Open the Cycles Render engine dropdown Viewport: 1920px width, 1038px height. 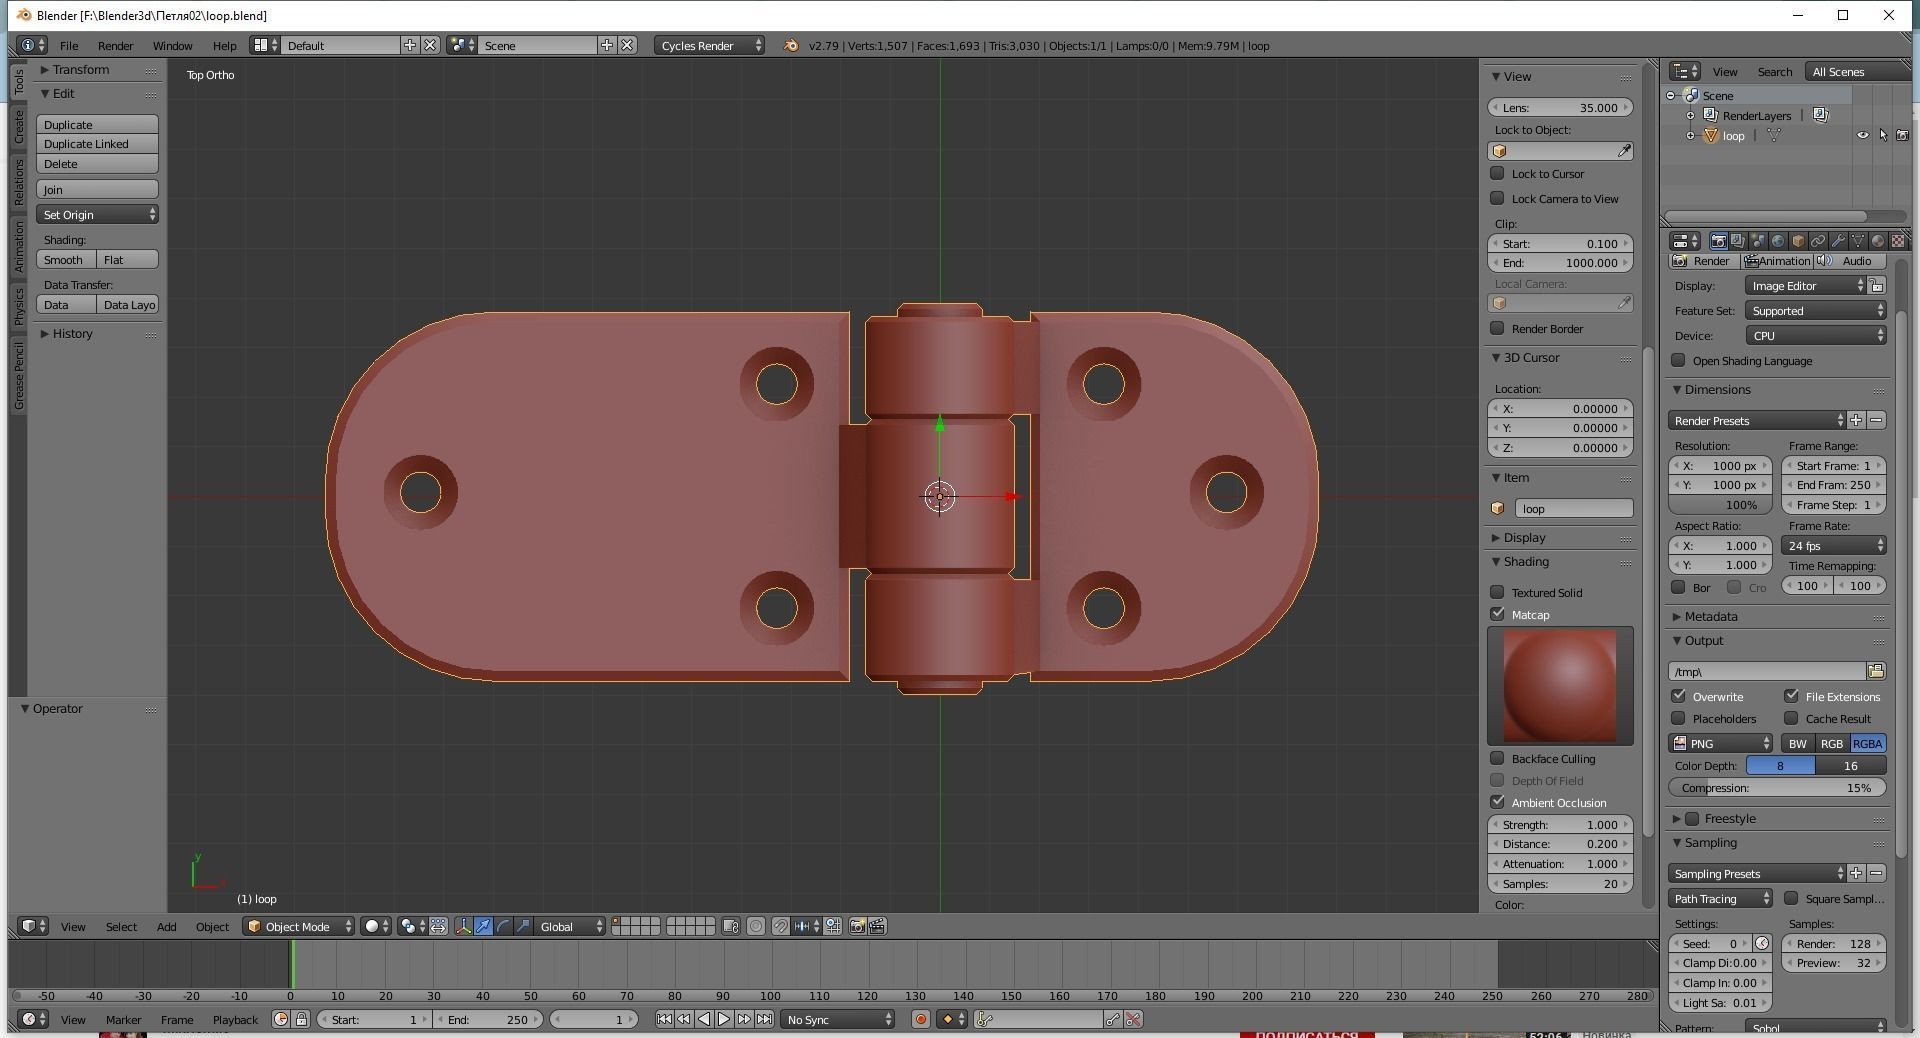click(x=710, y=45)
